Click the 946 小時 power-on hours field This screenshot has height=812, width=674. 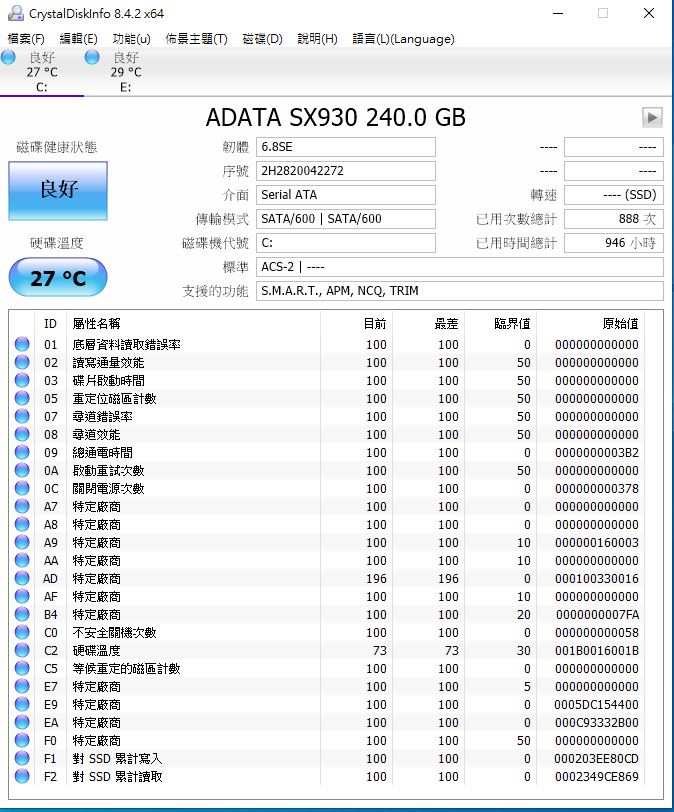point(613,243)
